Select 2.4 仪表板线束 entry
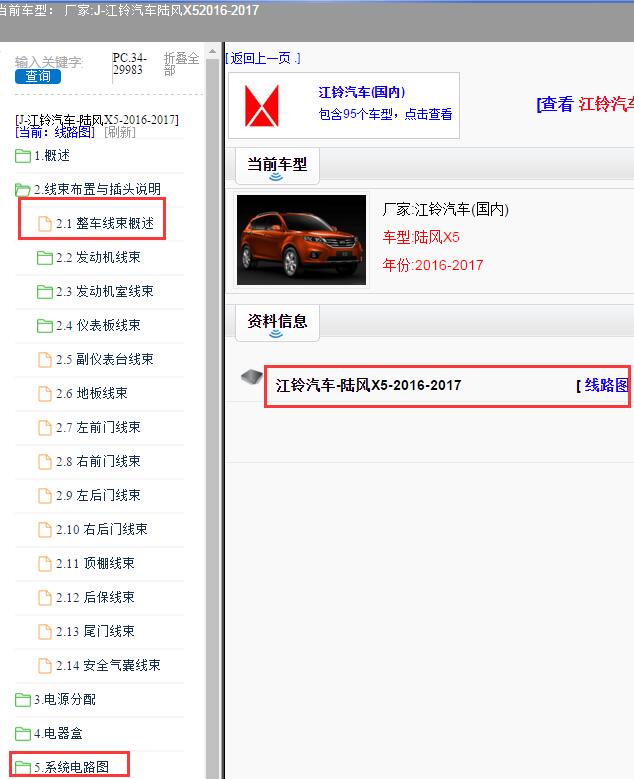Screen dimensions: 634x779 tap(98, 325)
